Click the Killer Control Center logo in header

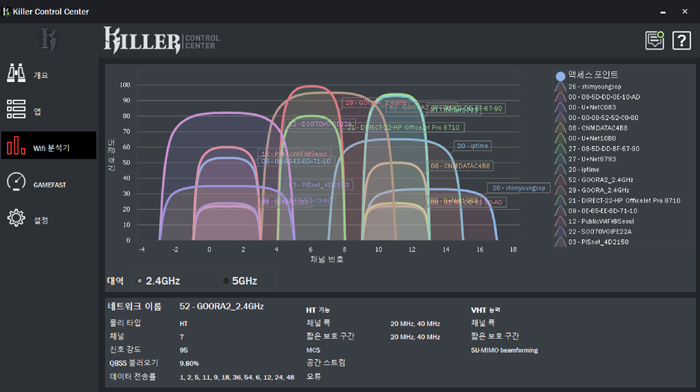click(x=162, y=40)
